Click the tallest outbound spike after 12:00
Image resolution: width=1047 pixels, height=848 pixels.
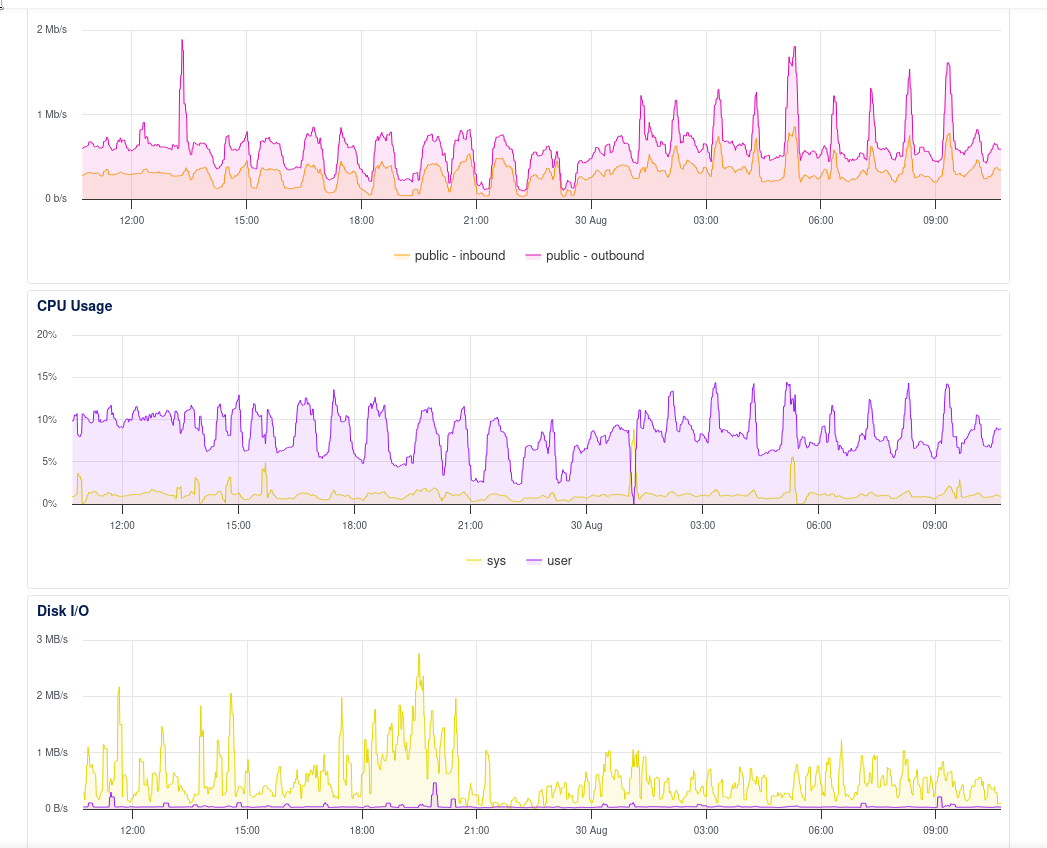(182, 42)
